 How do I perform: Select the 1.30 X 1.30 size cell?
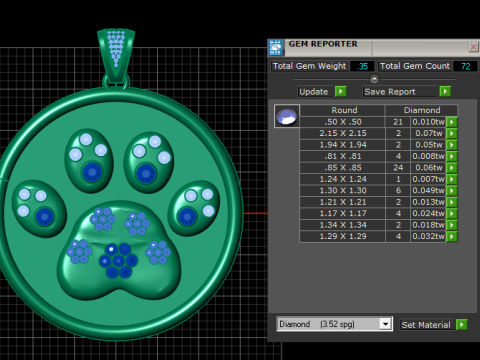342,191
